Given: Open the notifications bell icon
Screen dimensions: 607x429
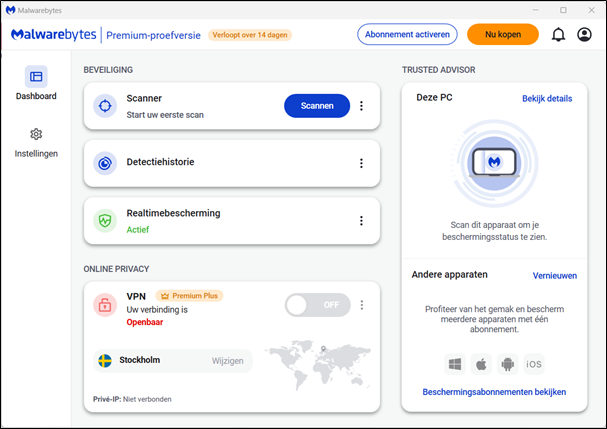Looking at the screenshot, I should point(558,35).
